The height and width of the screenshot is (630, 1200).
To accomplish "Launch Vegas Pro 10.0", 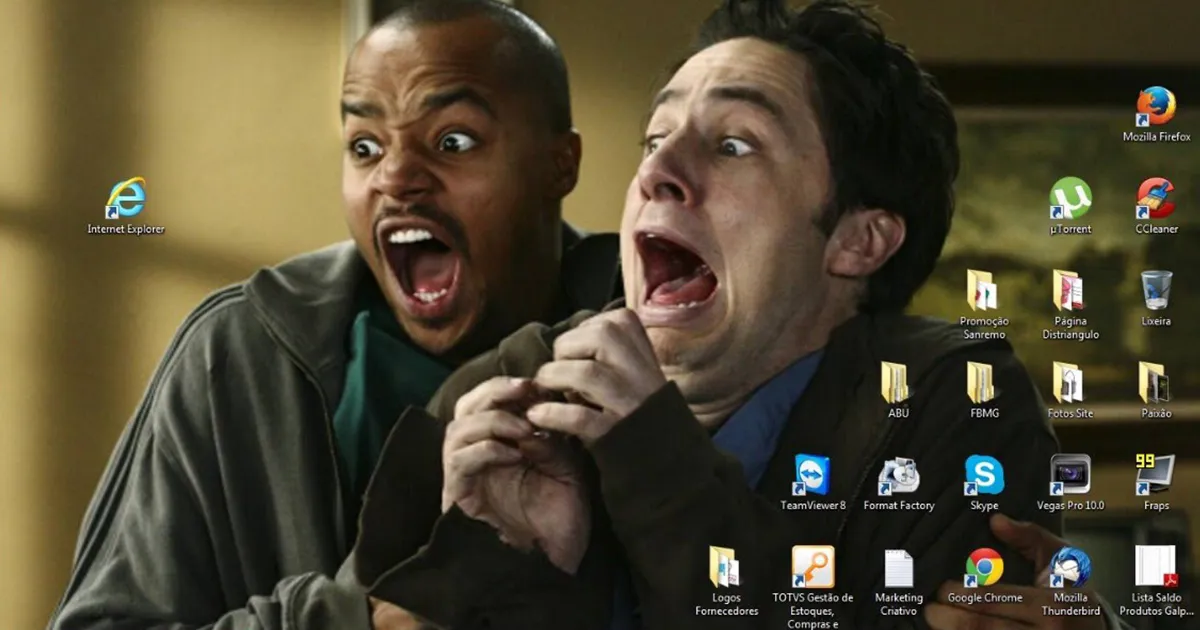I will pyautogui.click(x=1070, y=482).
